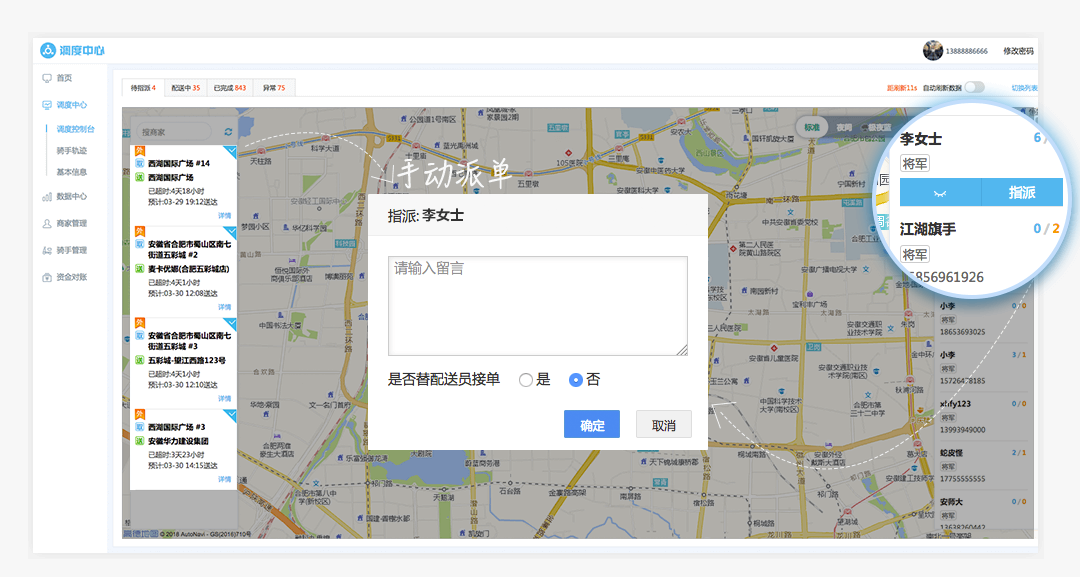Click the 数据中心 chart icon in sidebar
Screen dimensions: 1080x577
pyautogui.click(x=47, y=197)
